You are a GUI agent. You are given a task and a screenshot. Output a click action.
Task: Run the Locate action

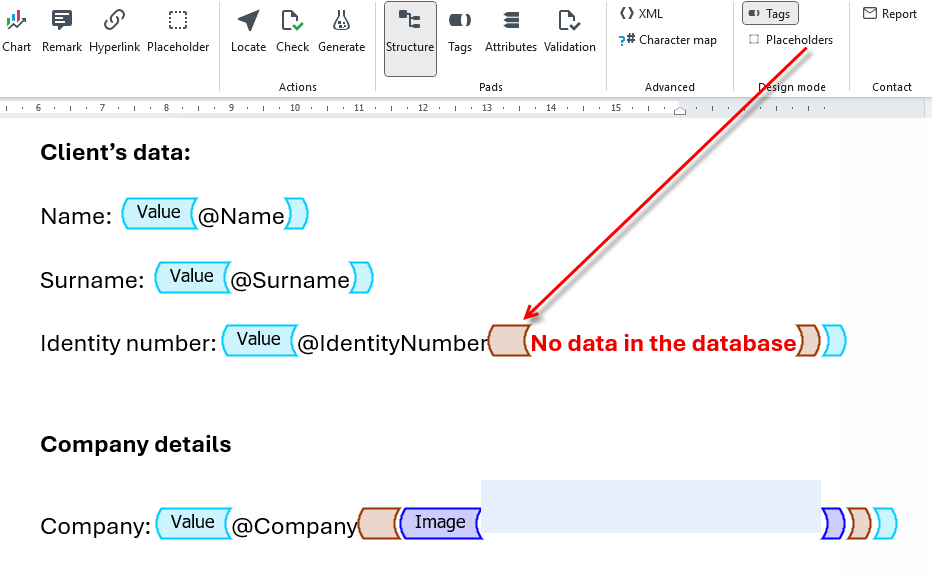coord(248,31)
